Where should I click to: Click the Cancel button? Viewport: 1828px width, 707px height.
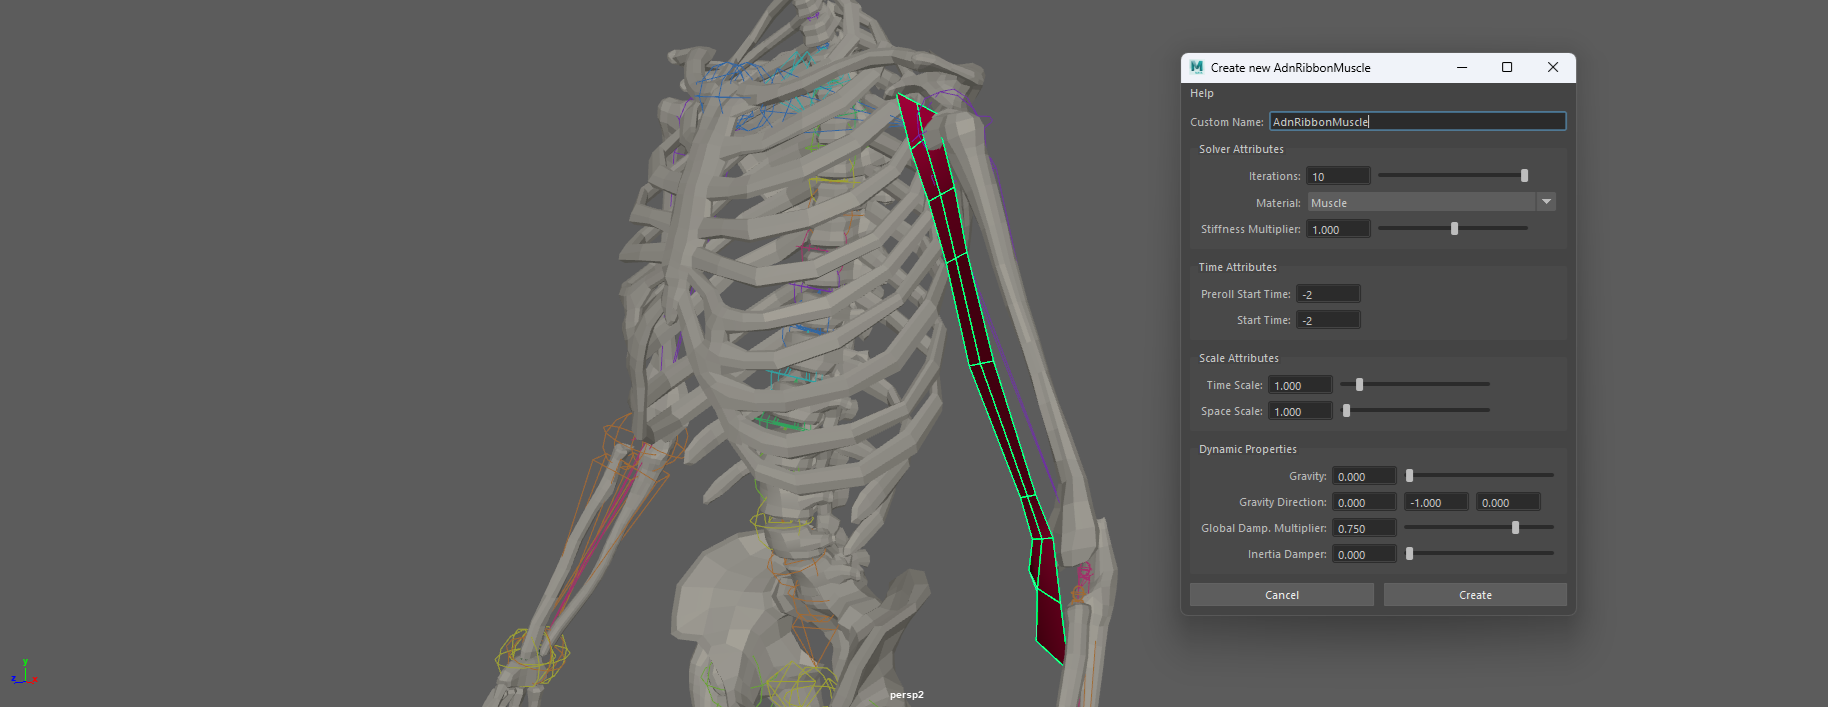pos(1281,595)
